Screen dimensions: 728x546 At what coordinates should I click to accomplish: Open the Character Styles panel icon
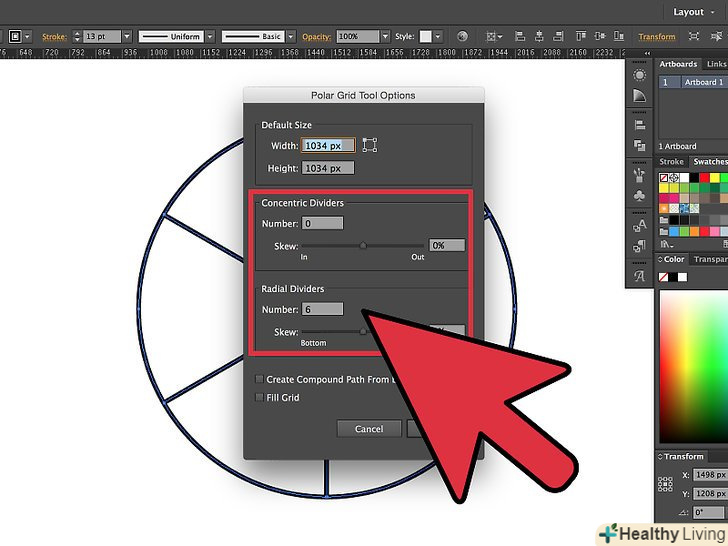(639, 227)
